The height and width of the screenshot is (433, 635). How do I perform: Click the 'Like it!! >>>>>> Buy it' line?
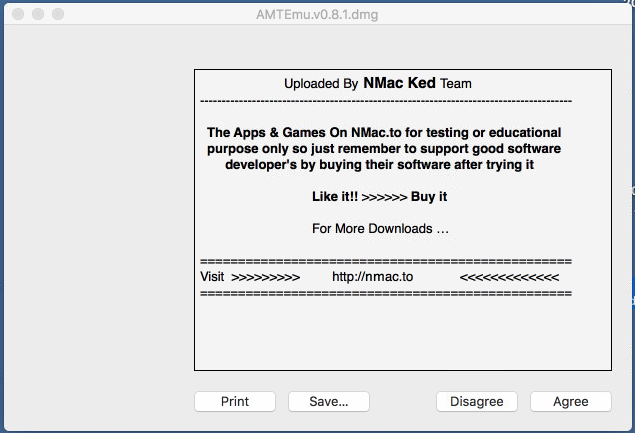pos(379,196)
